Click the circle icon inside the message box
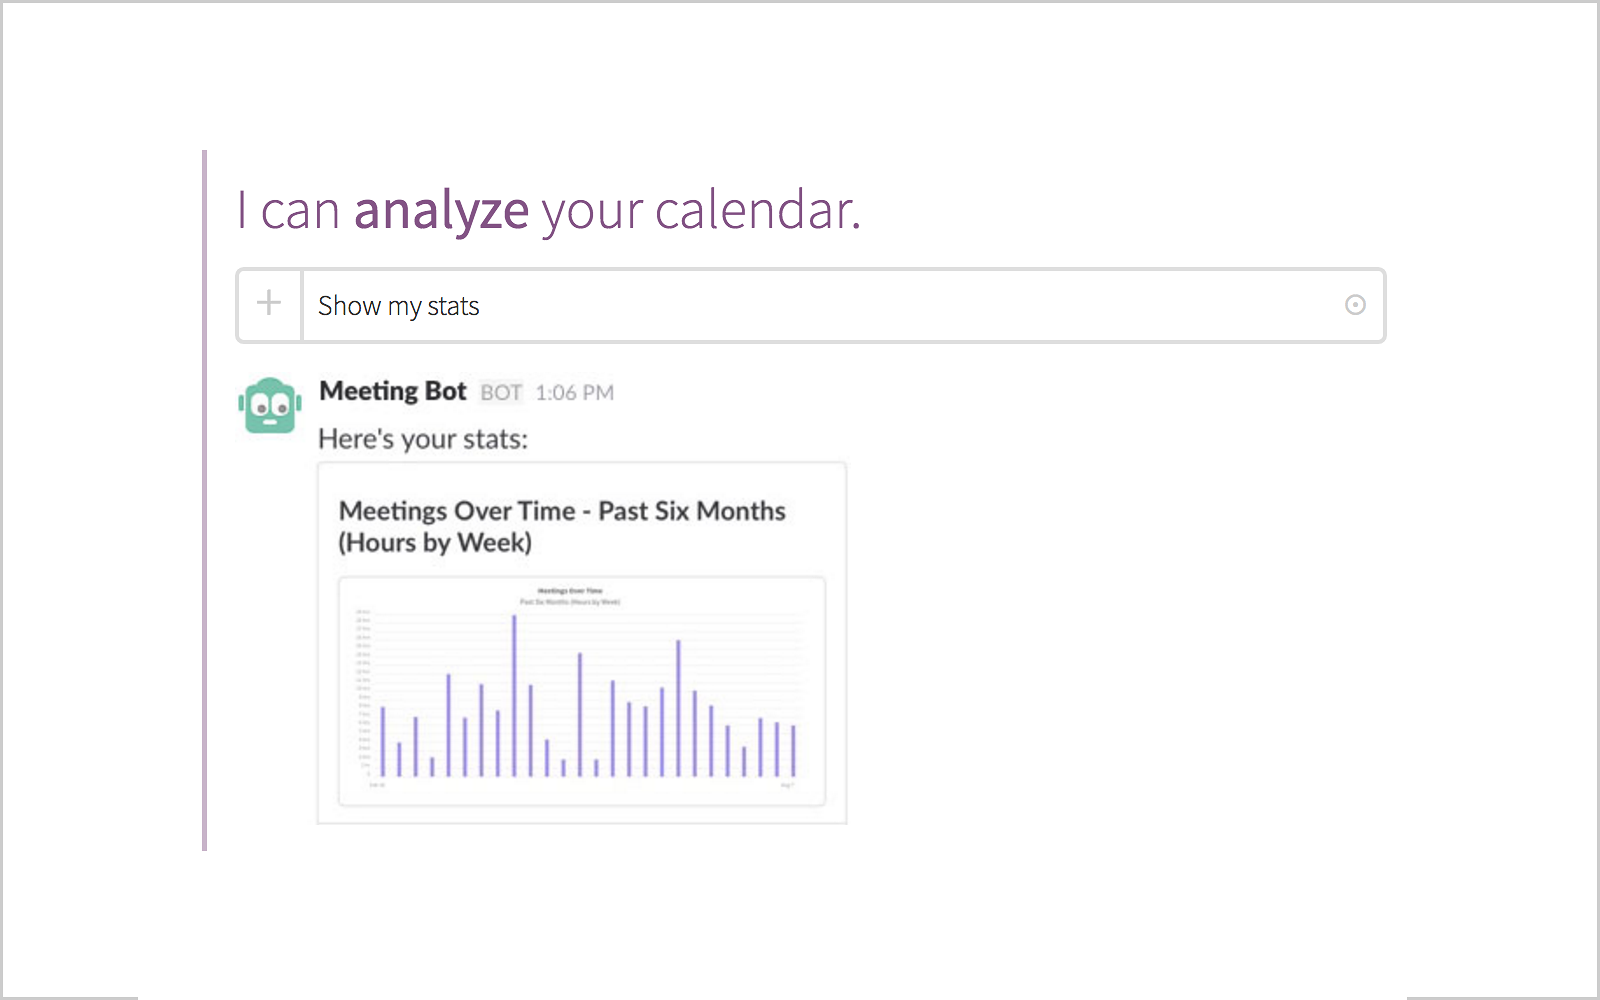Viewport: 1600px width, 1000px height. 1355,305
